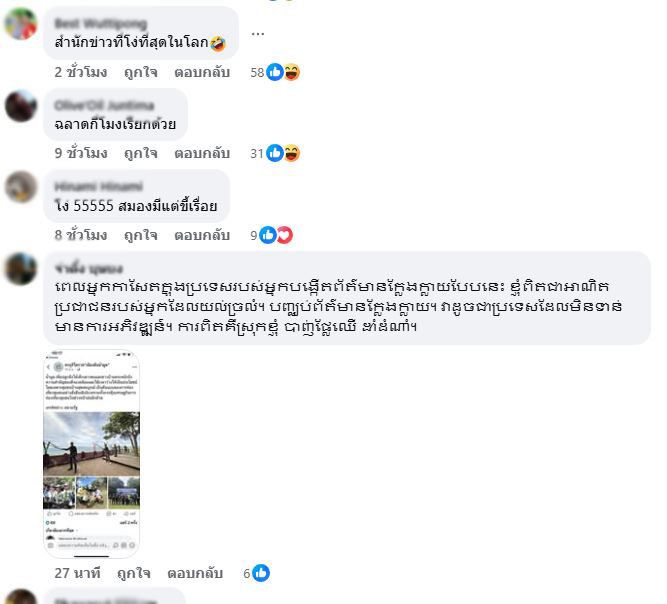Open profile avatar of the Khmer commenter
The image size is (667, 604).
tap(20, 268)
